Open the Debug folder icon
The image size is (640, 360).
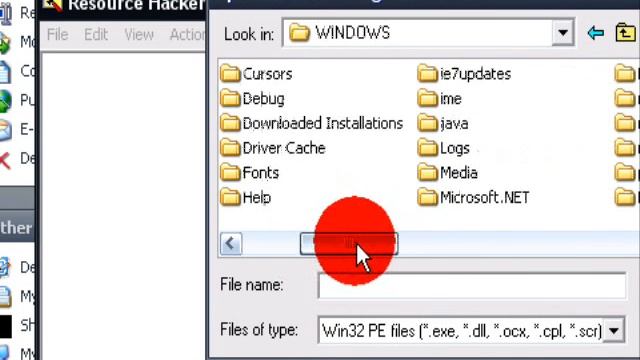point(230,98)
